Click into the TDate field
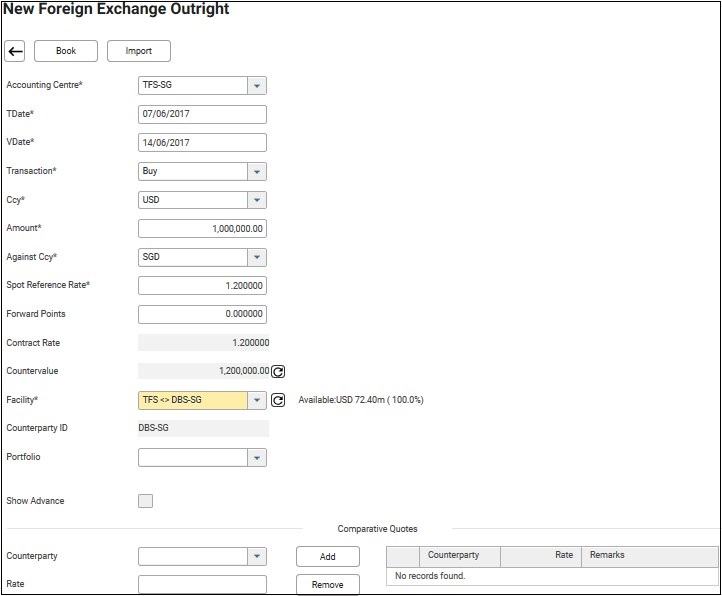Image resolution: width=722 pixels, height=596 pixels. click(x=202, y=114)
